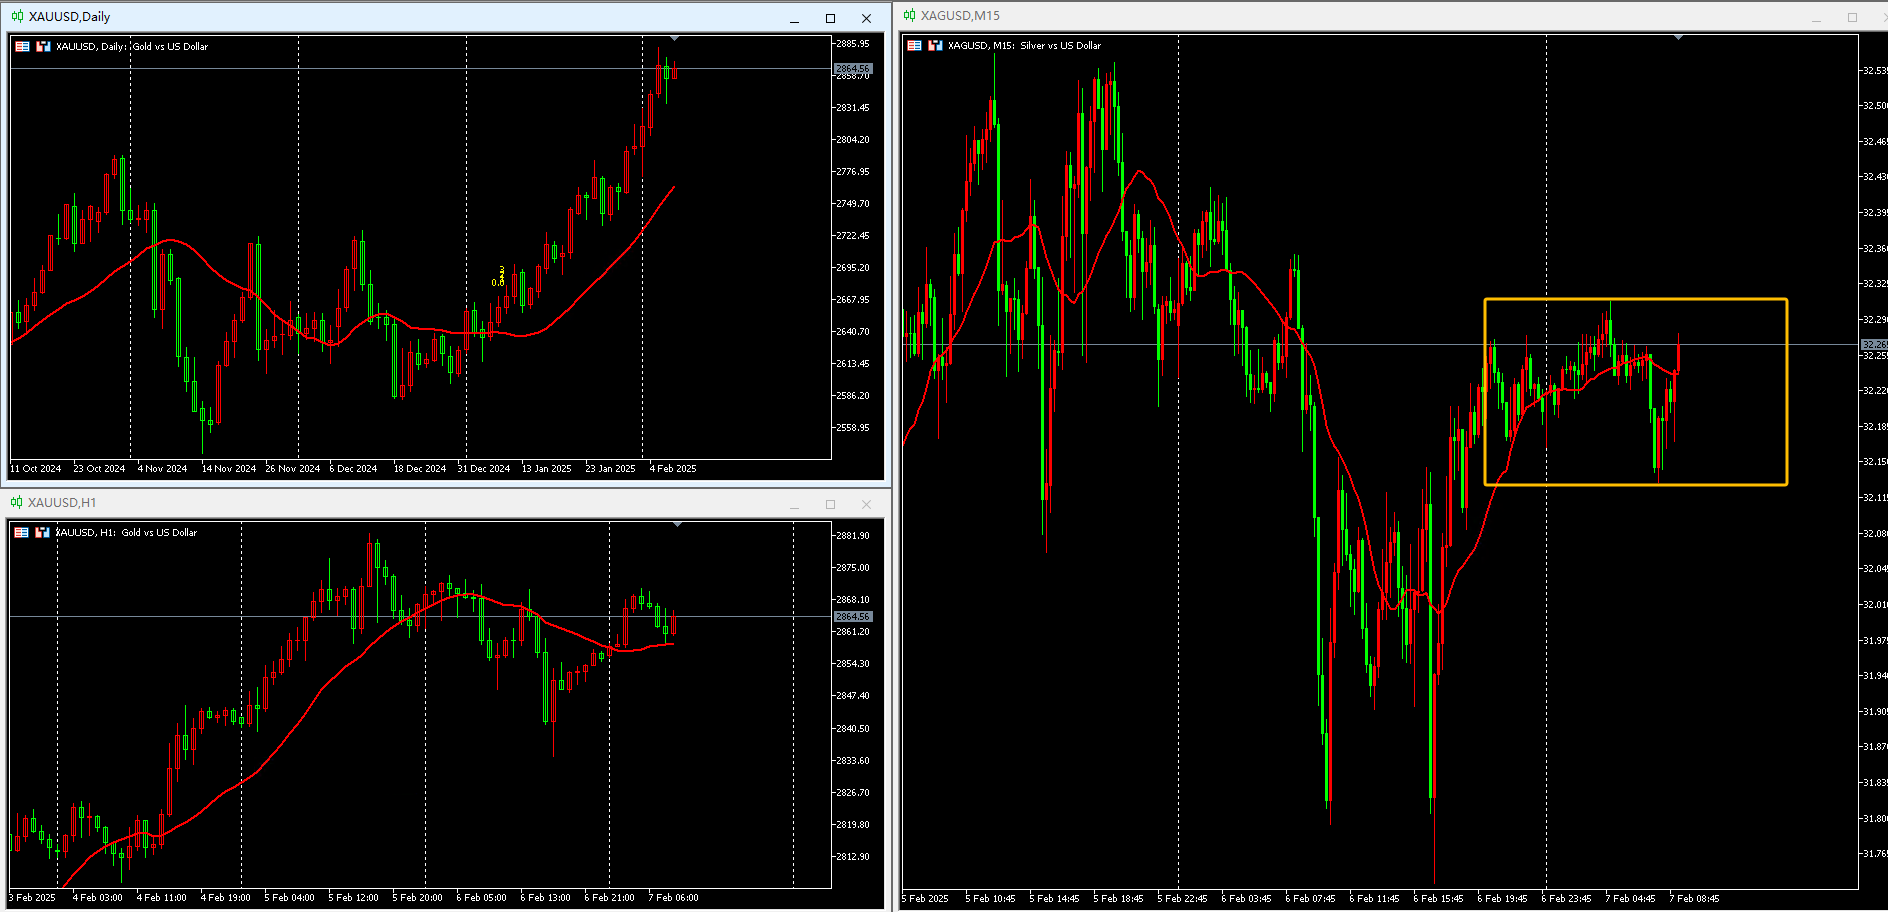Click the XAUUSD,Daily window title text

click(x=69, y=17)
